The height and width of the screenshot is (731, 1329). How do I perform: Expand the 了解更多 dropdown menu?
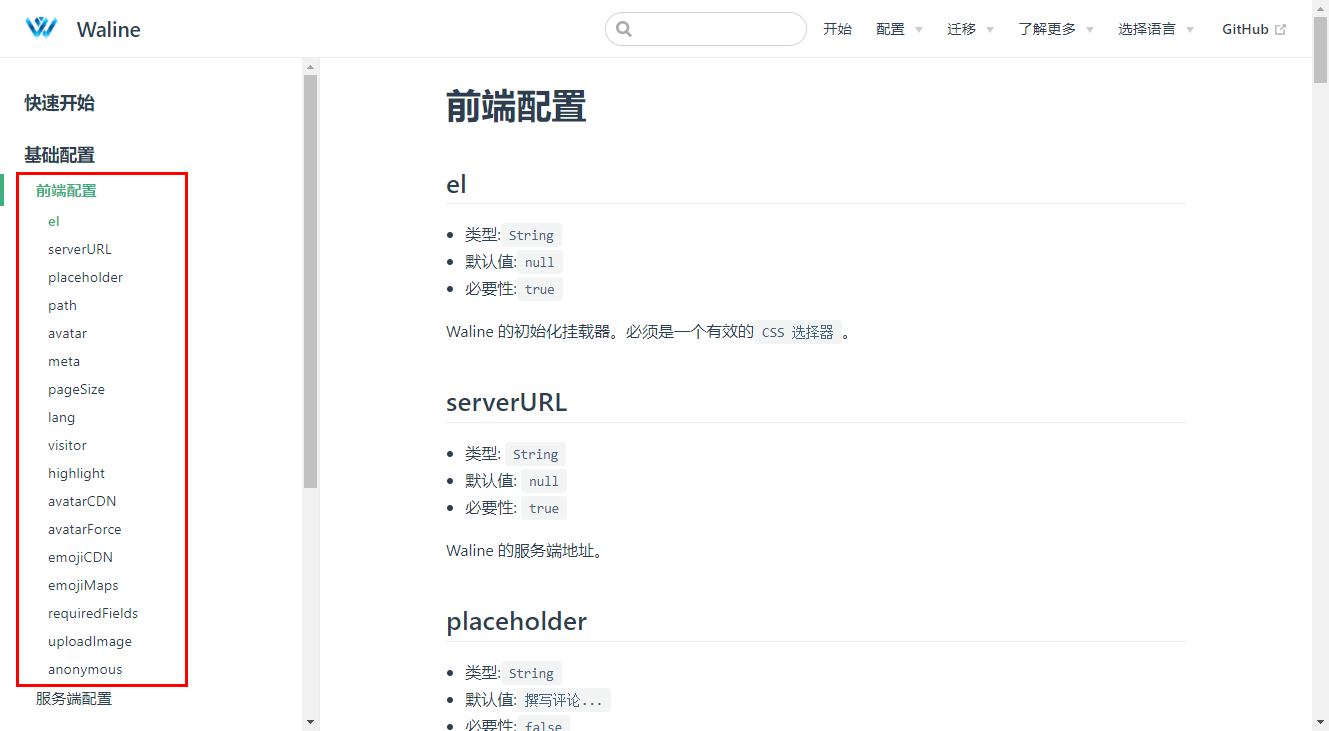[x=1056, y=29]
